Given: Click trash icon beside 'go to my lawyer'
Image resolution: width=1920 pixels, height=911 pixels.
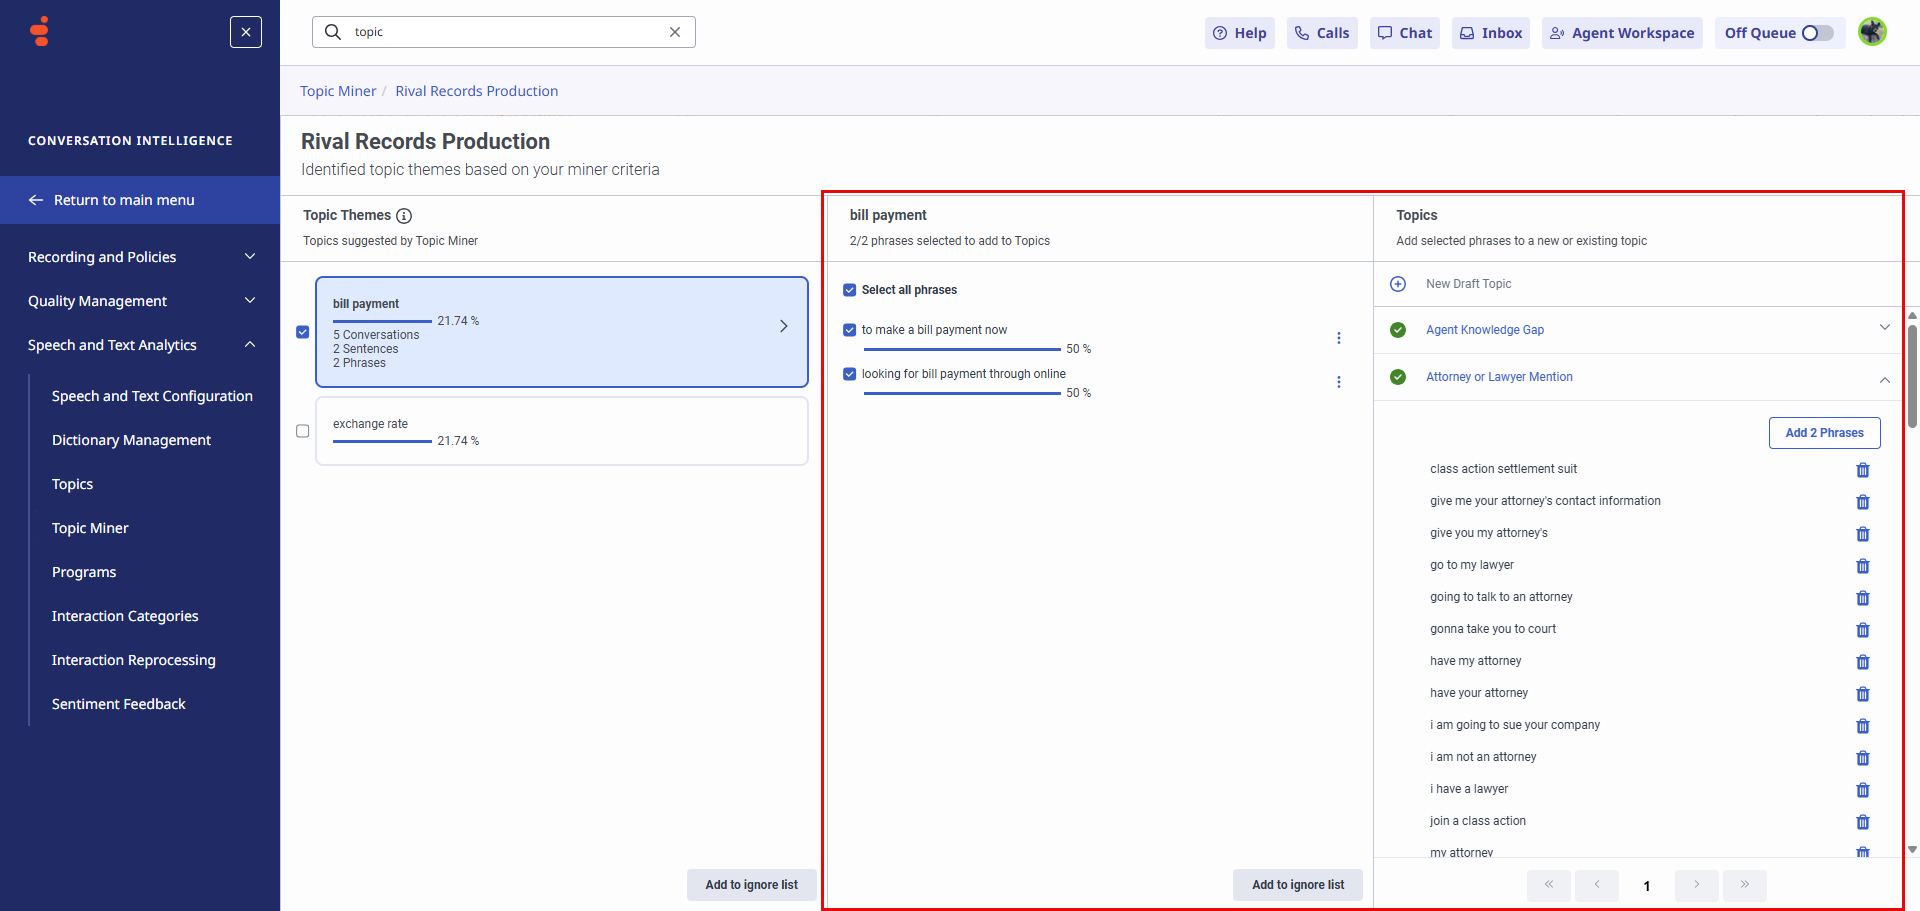Looking at the screenshot, I should (1862, 566).
